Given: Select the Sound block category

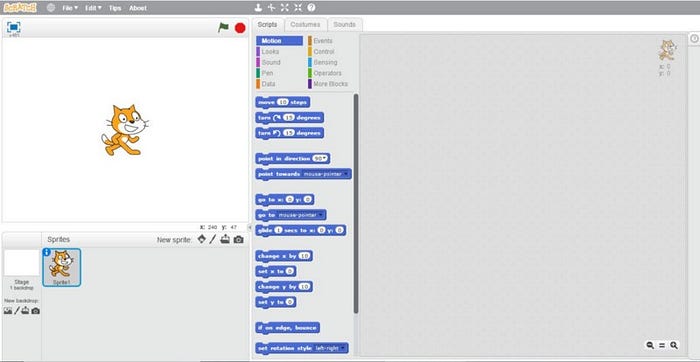Looking at the screenshot, I should pos(279,62).
